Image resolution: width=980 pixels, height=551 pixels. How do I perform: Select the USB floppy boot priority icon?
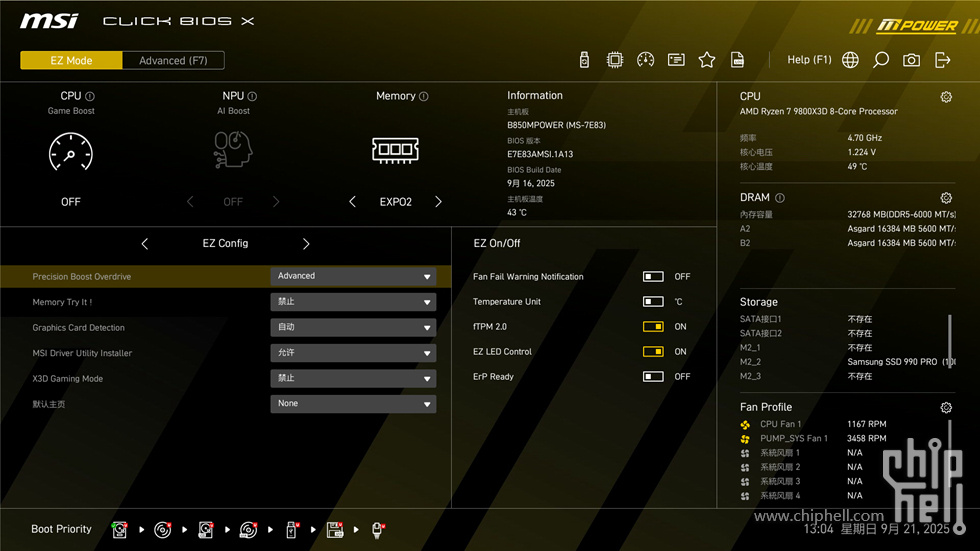pyautogui.click(x=335, y=530)
